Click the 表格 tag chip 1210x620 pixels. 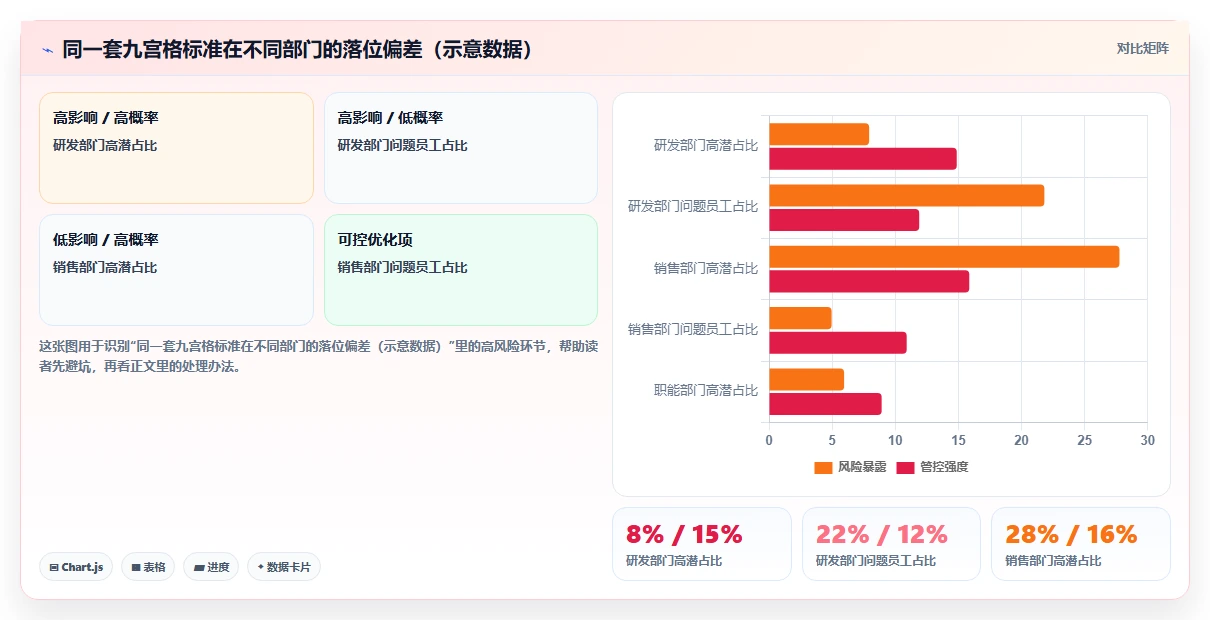tap(148, 567)
